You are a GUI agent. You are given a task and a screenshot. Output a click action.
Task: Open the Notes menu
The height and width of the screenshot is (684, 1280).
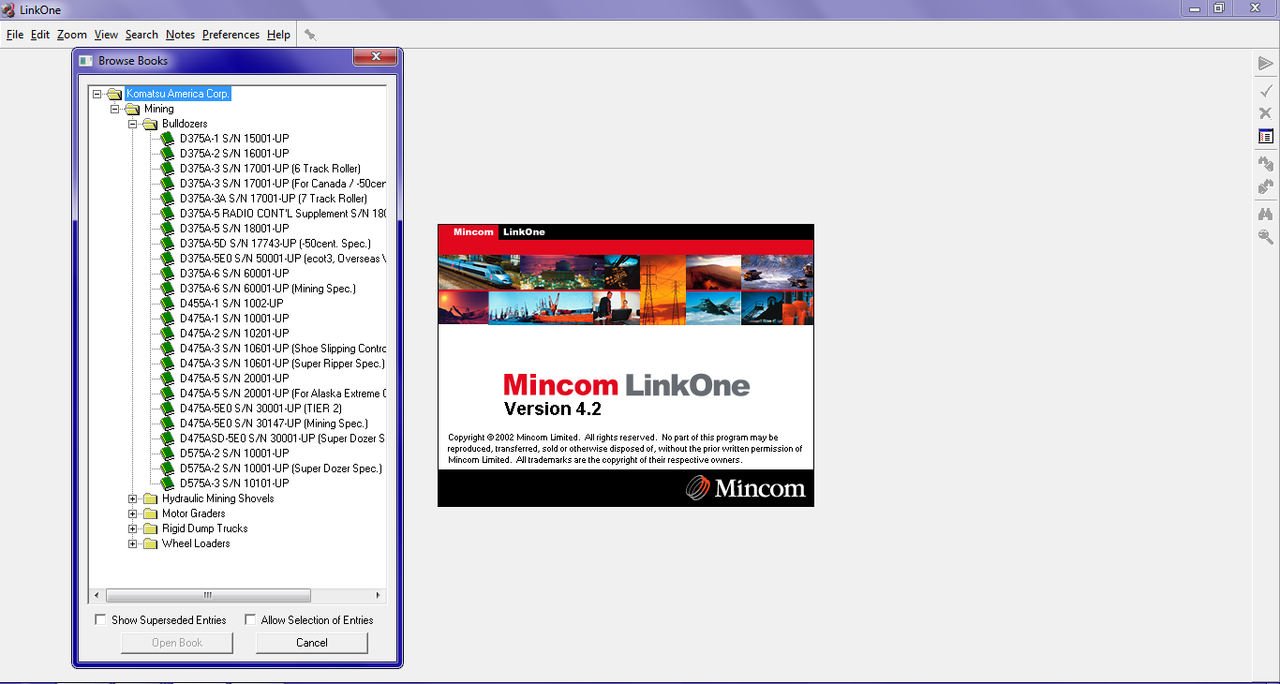click(180, 34)
